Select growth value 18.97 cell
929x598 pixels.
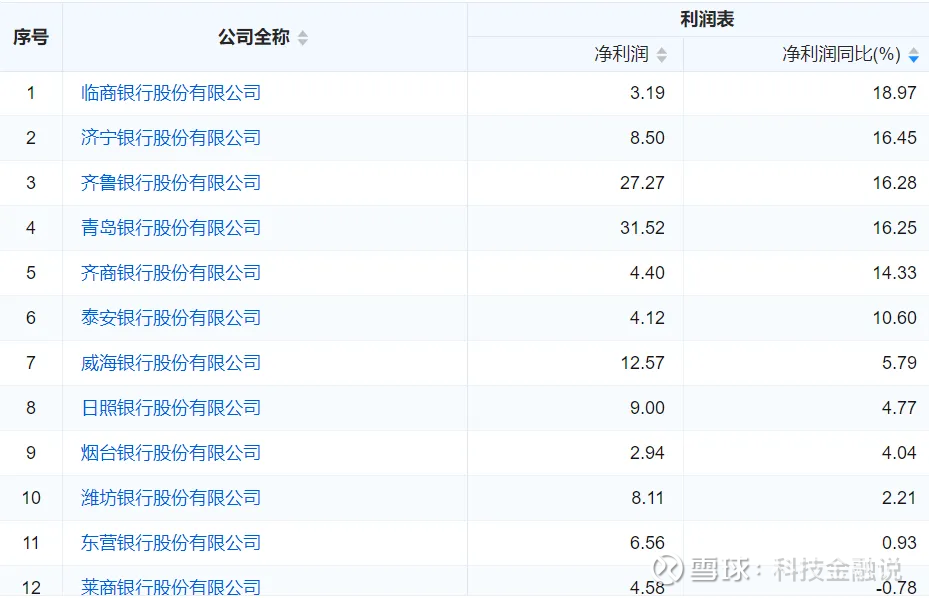[x=895, y=93]
